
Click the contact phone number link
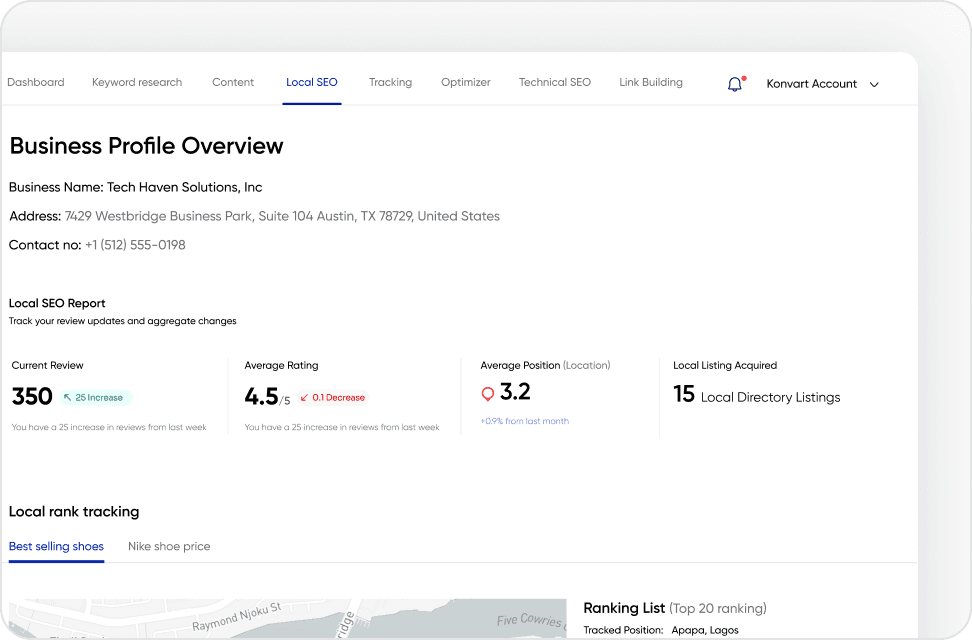[x=136, y=245]
